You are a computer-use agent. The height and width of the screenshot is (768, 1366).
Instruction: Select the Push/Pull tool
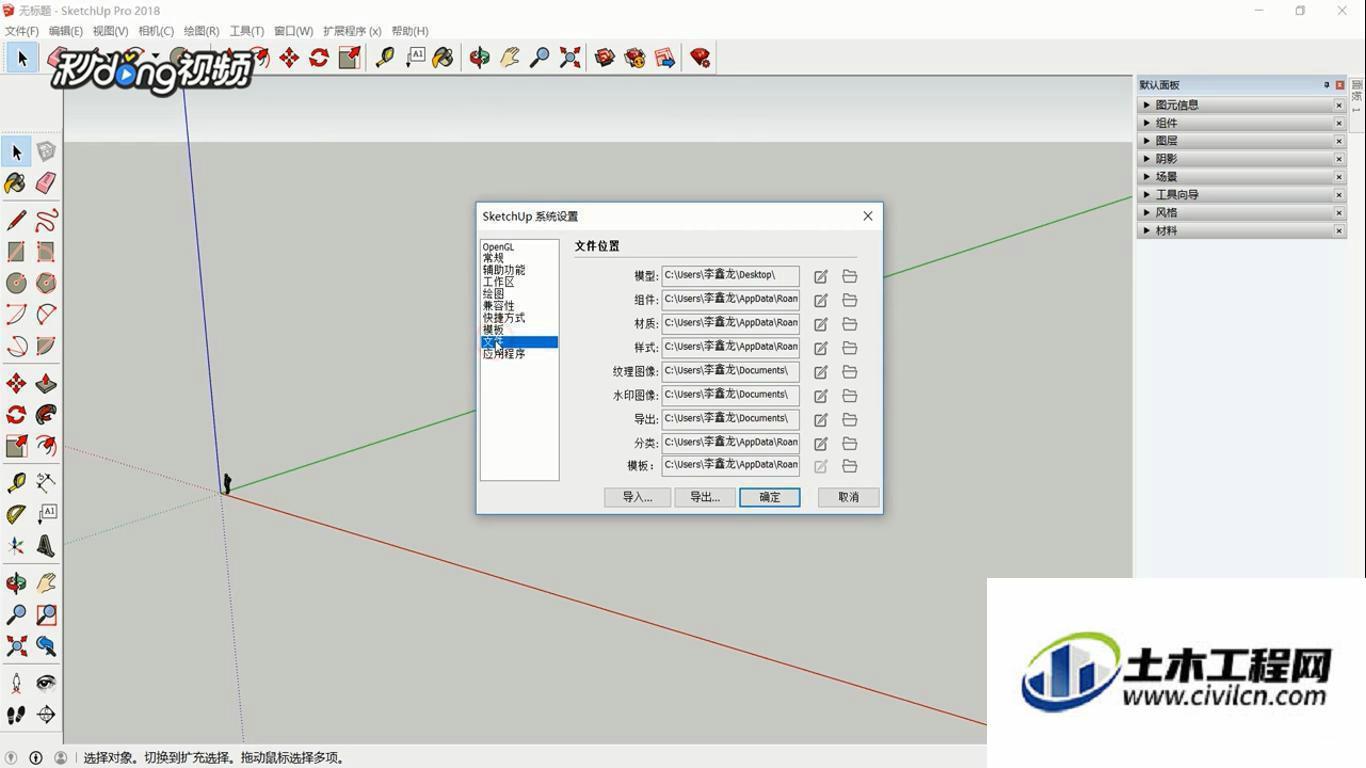click(x=46, y=384)
